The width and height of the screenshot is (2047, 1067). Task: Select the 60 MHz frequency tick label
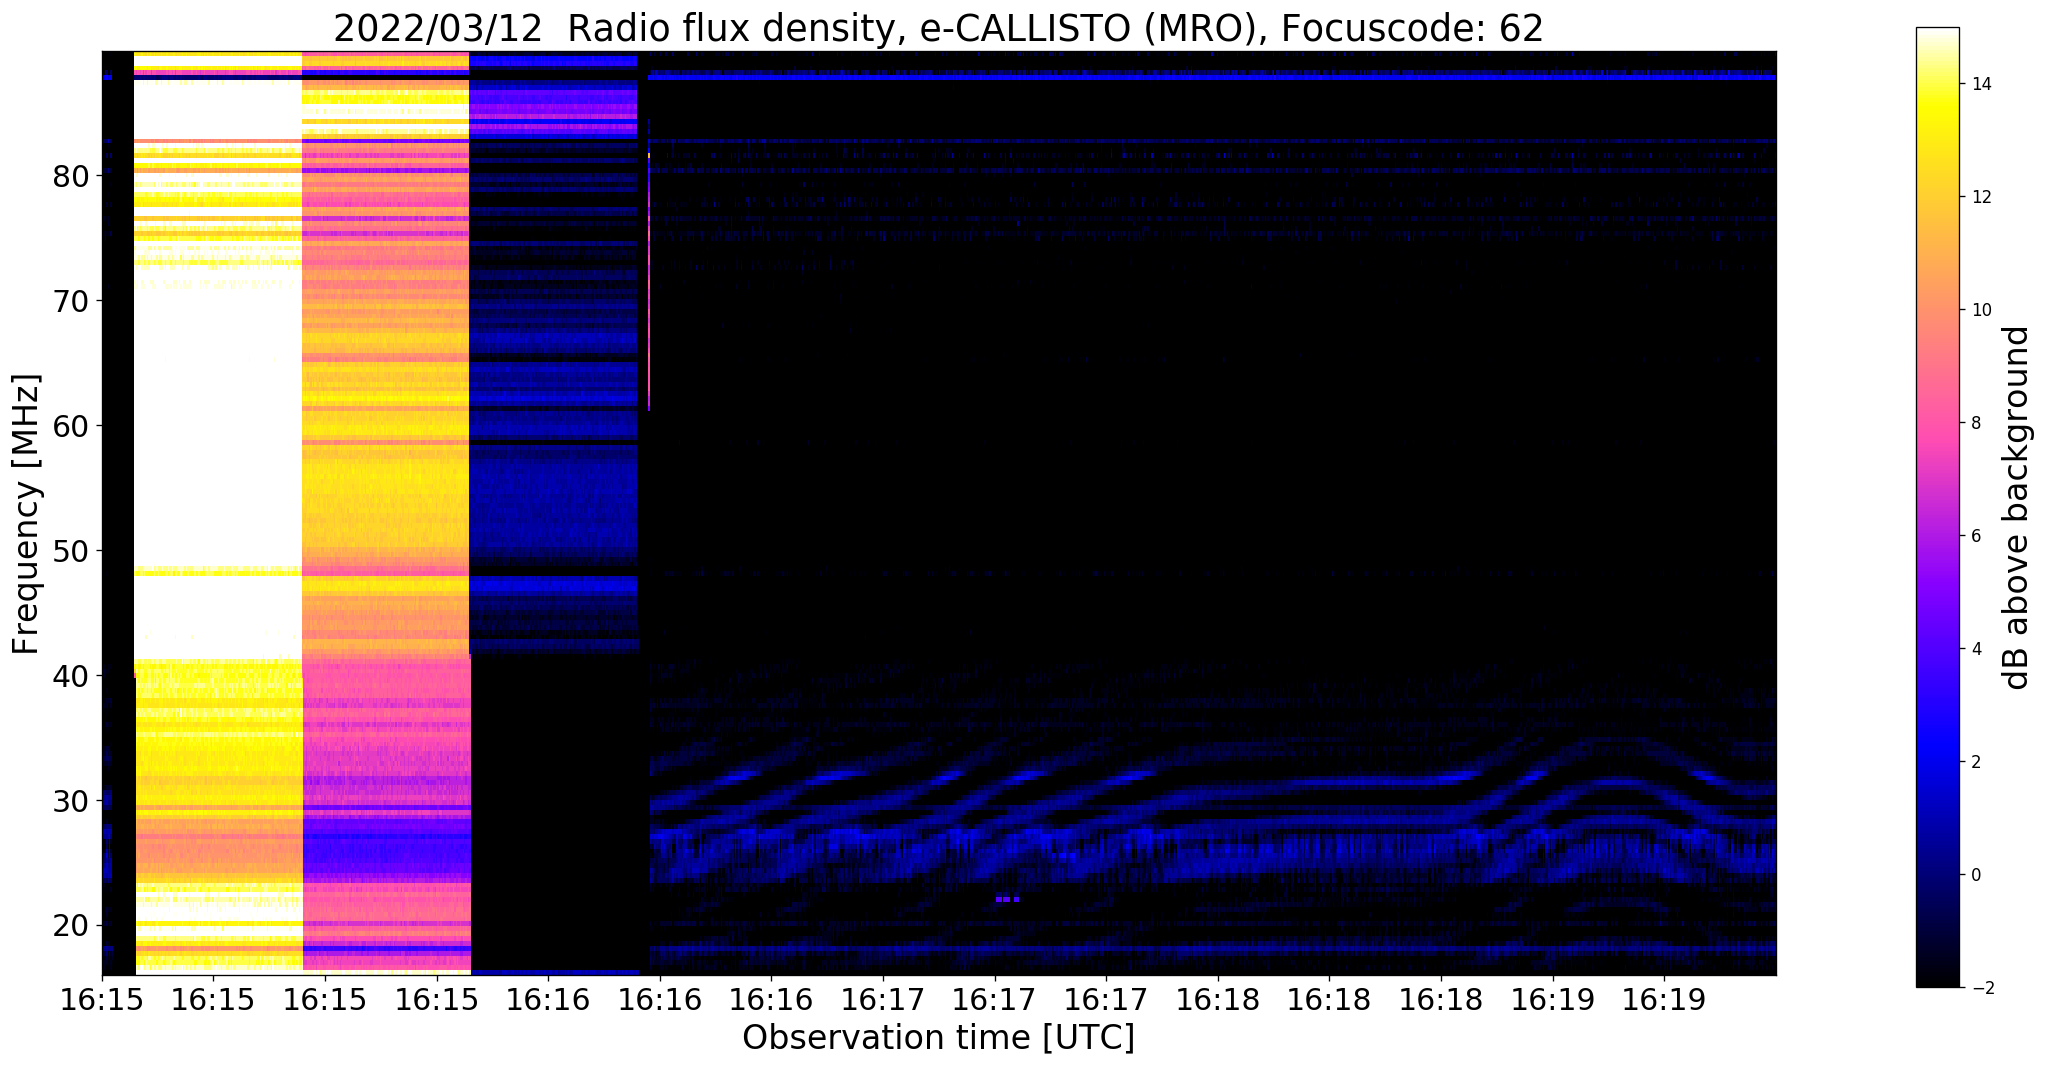point(72,427)
